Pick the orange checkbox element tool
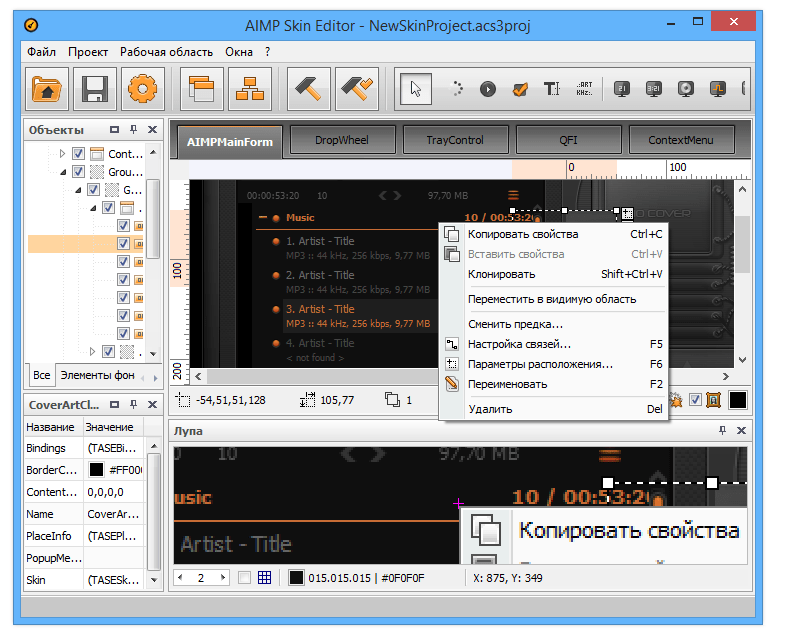This screenshot has width=787, height=640. click(520, 89)
